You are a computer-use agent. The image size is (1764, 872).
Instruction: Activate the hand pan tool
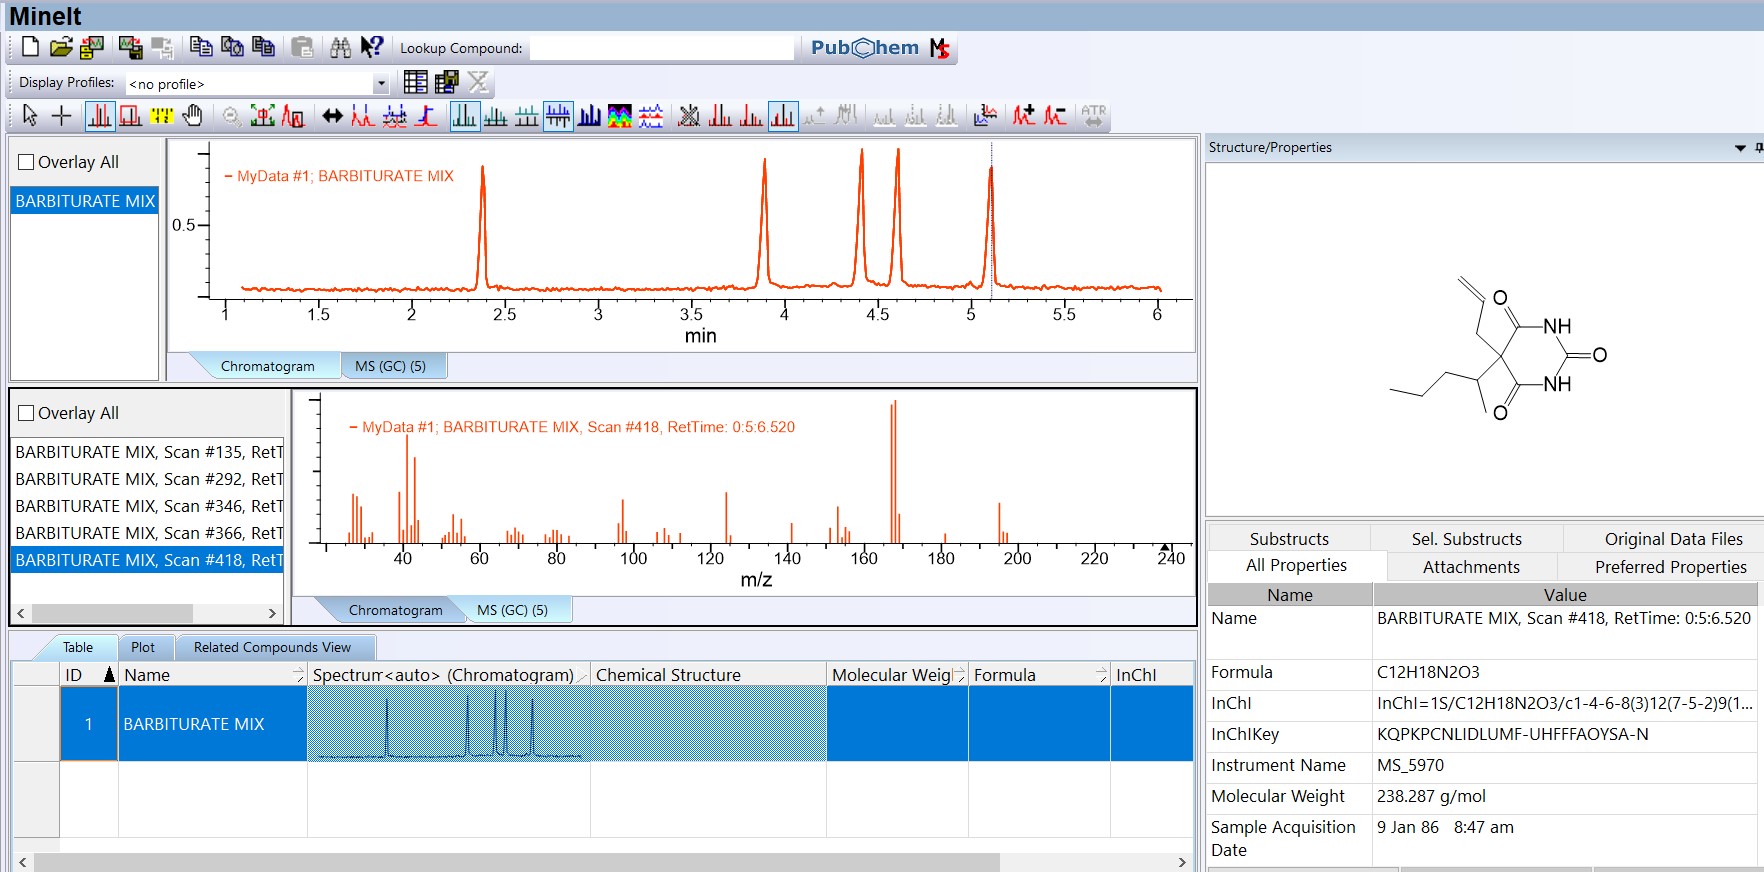(193, 116)
